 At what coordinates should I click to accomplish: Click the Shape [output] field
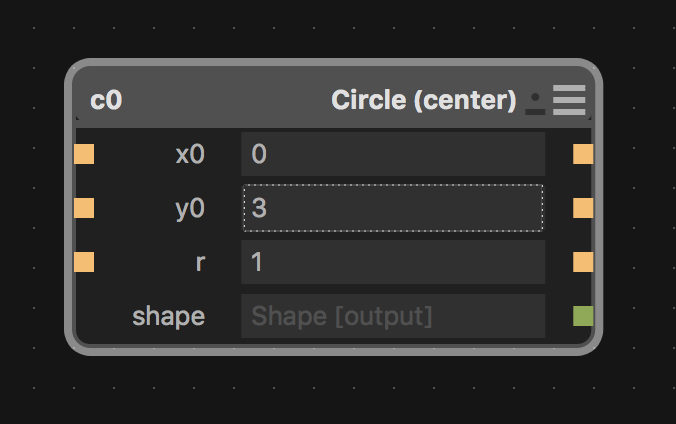(x=392, y=316)
